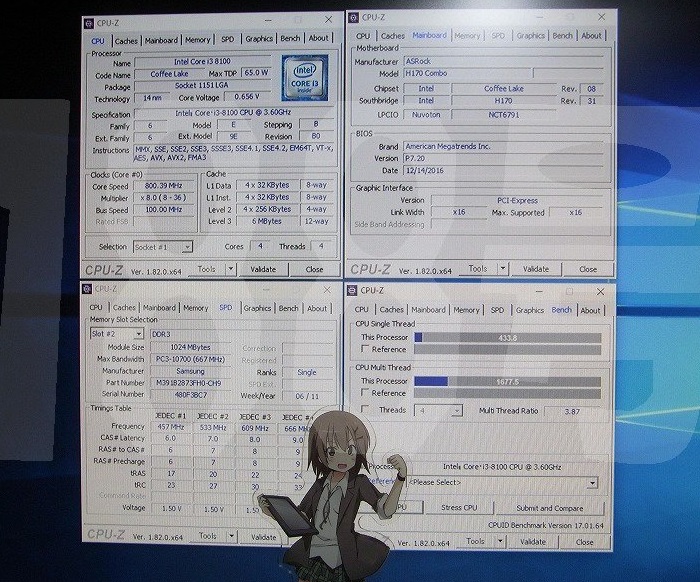
Task: Click the CPU-Z app icon in Bench window title bar
Action: 352,291
